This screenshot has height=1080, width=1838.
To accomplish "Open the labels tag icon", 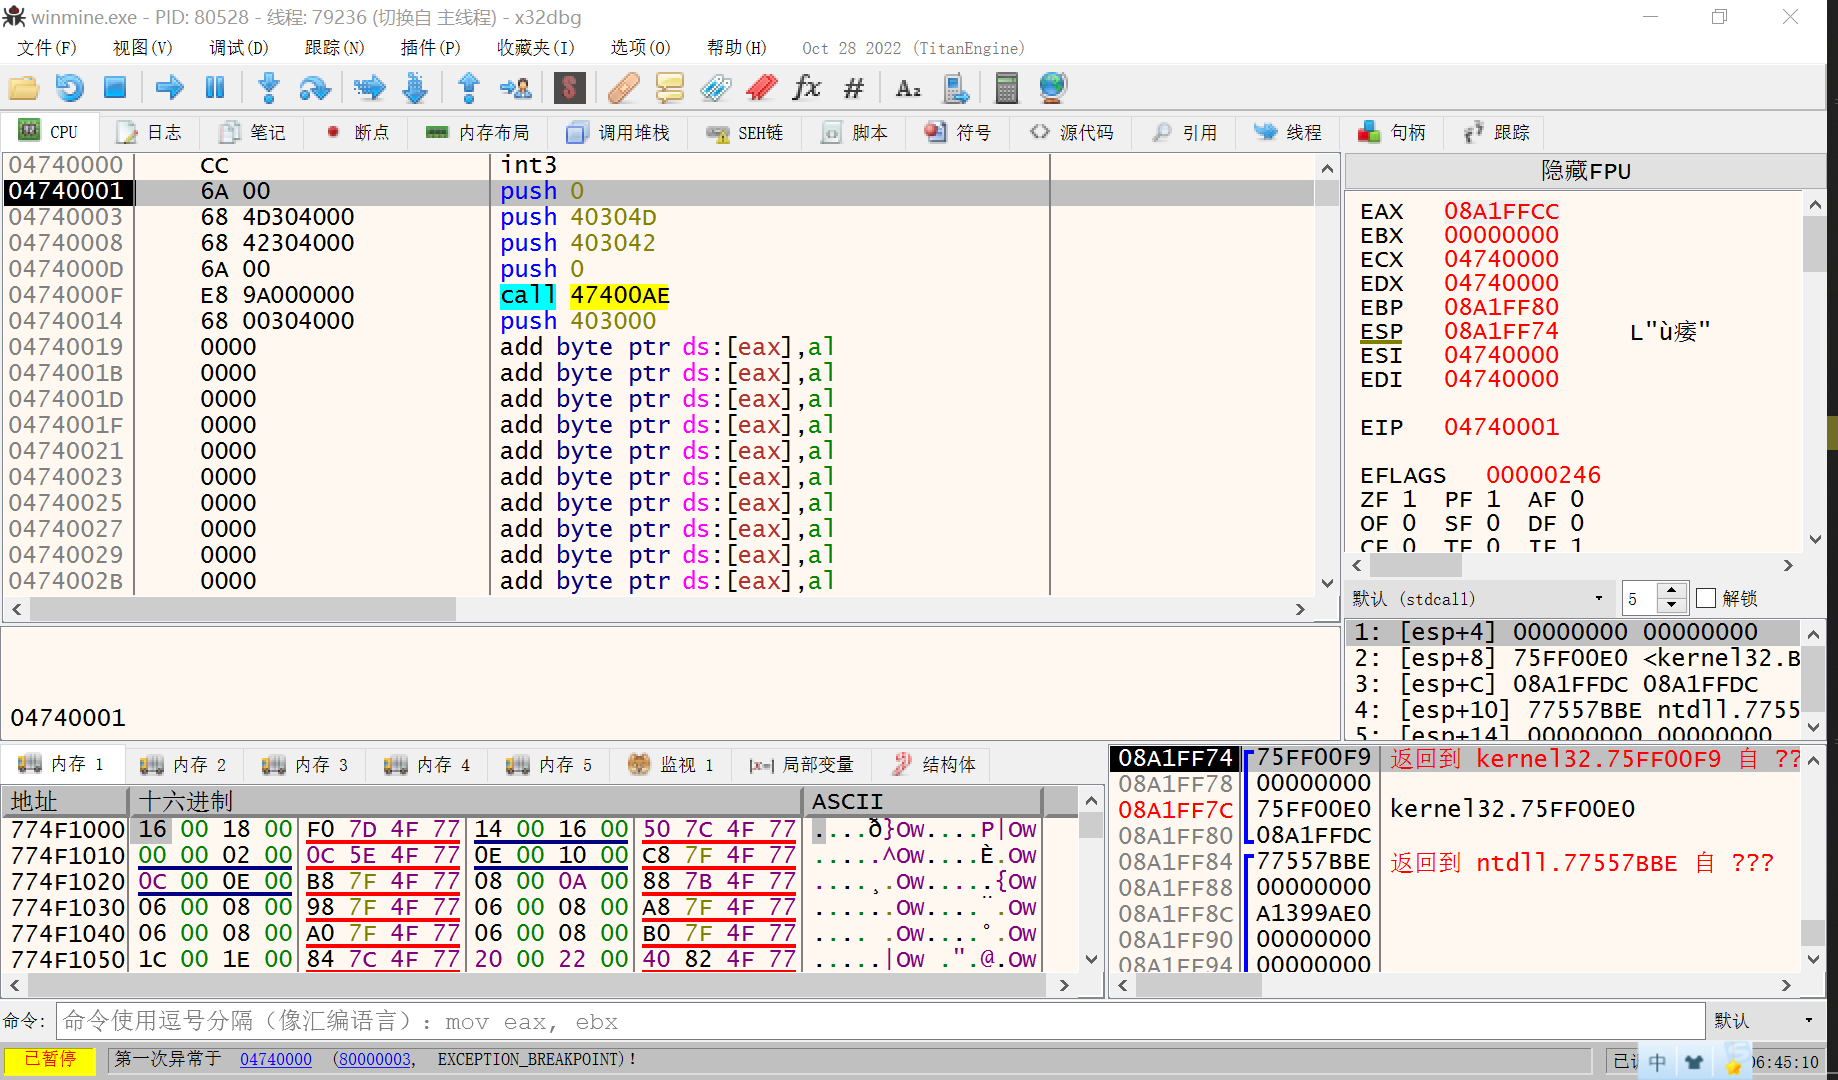I will [715, 88].
